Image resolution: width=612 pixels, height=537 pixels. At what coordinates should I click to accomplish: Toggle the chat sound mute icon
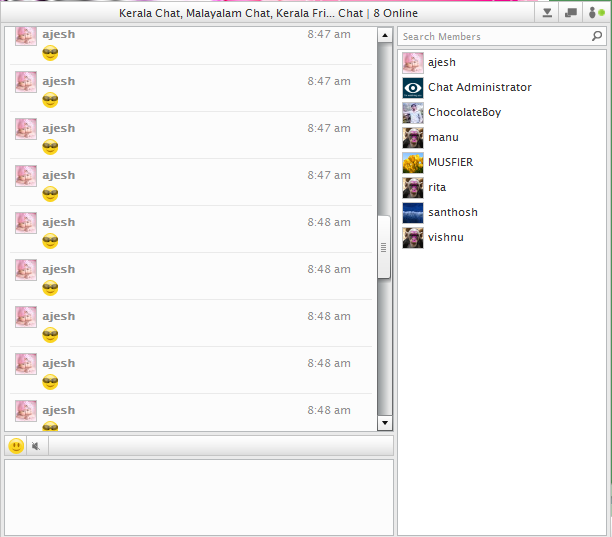[36, 446]
